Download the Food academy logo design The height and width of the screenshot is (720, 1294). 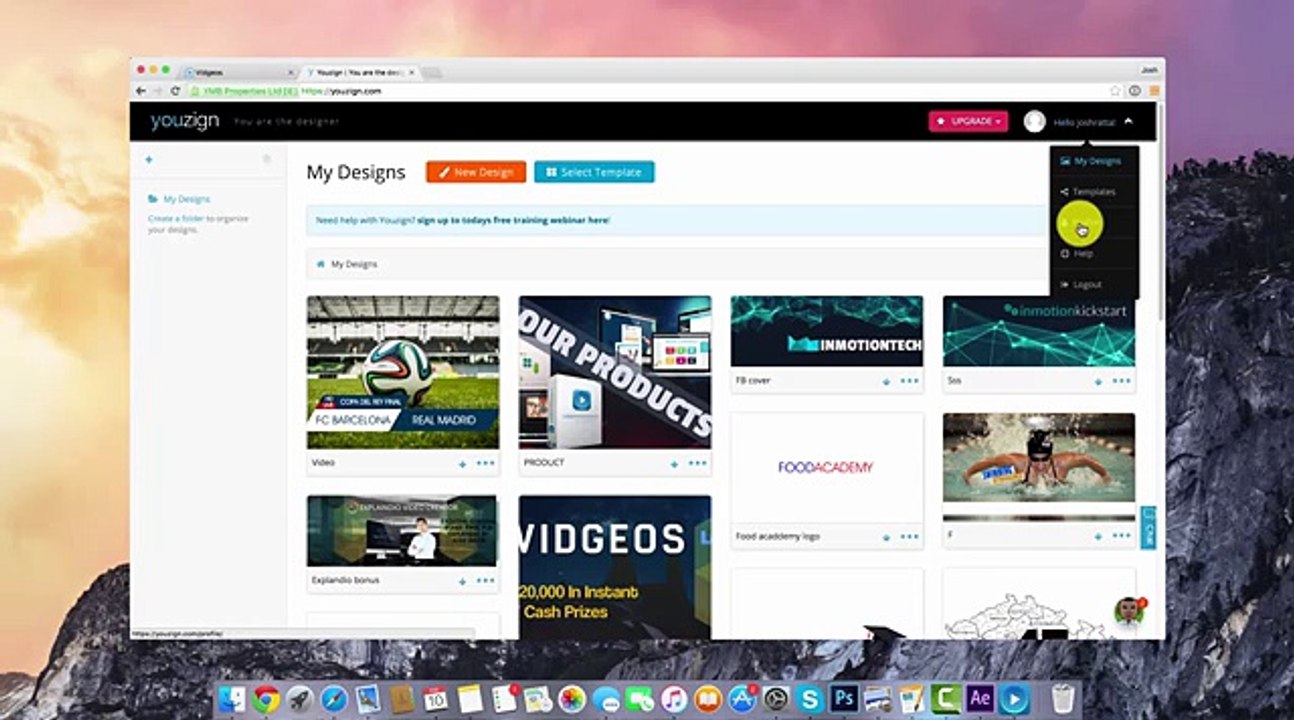pyautogui.click(x=886, y=537)
